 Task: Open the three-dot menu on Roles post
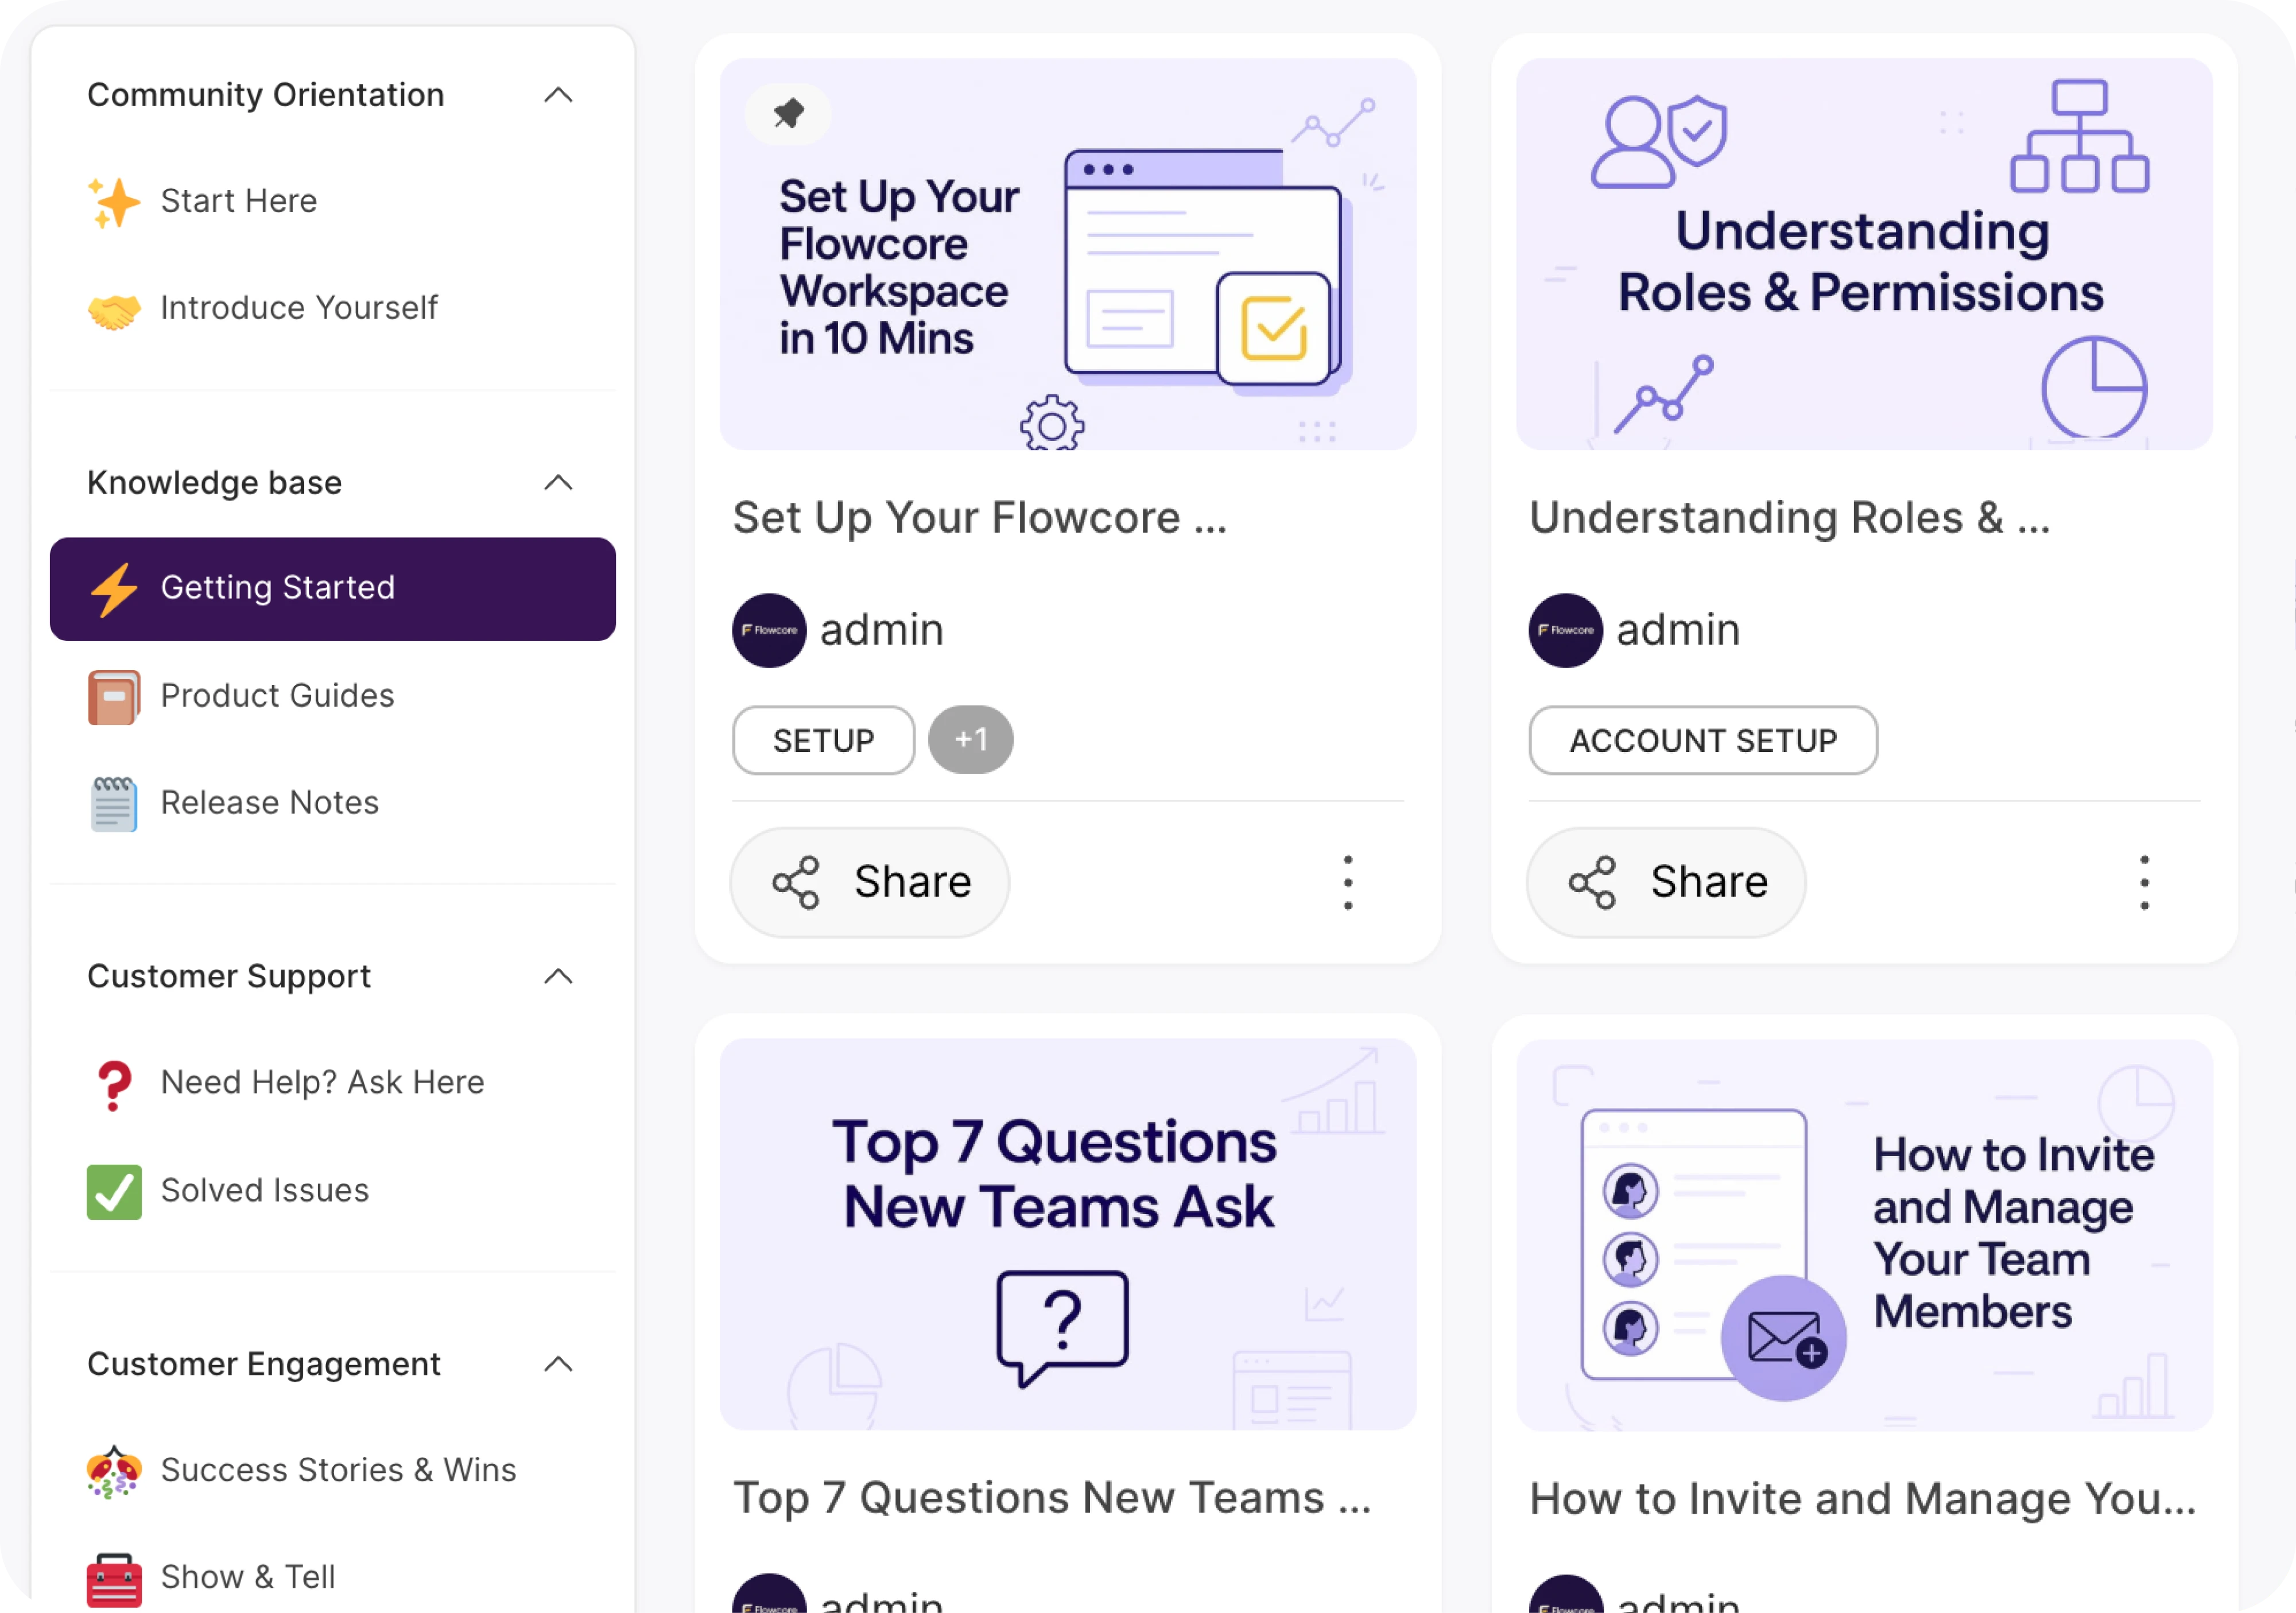[2143, 882]
